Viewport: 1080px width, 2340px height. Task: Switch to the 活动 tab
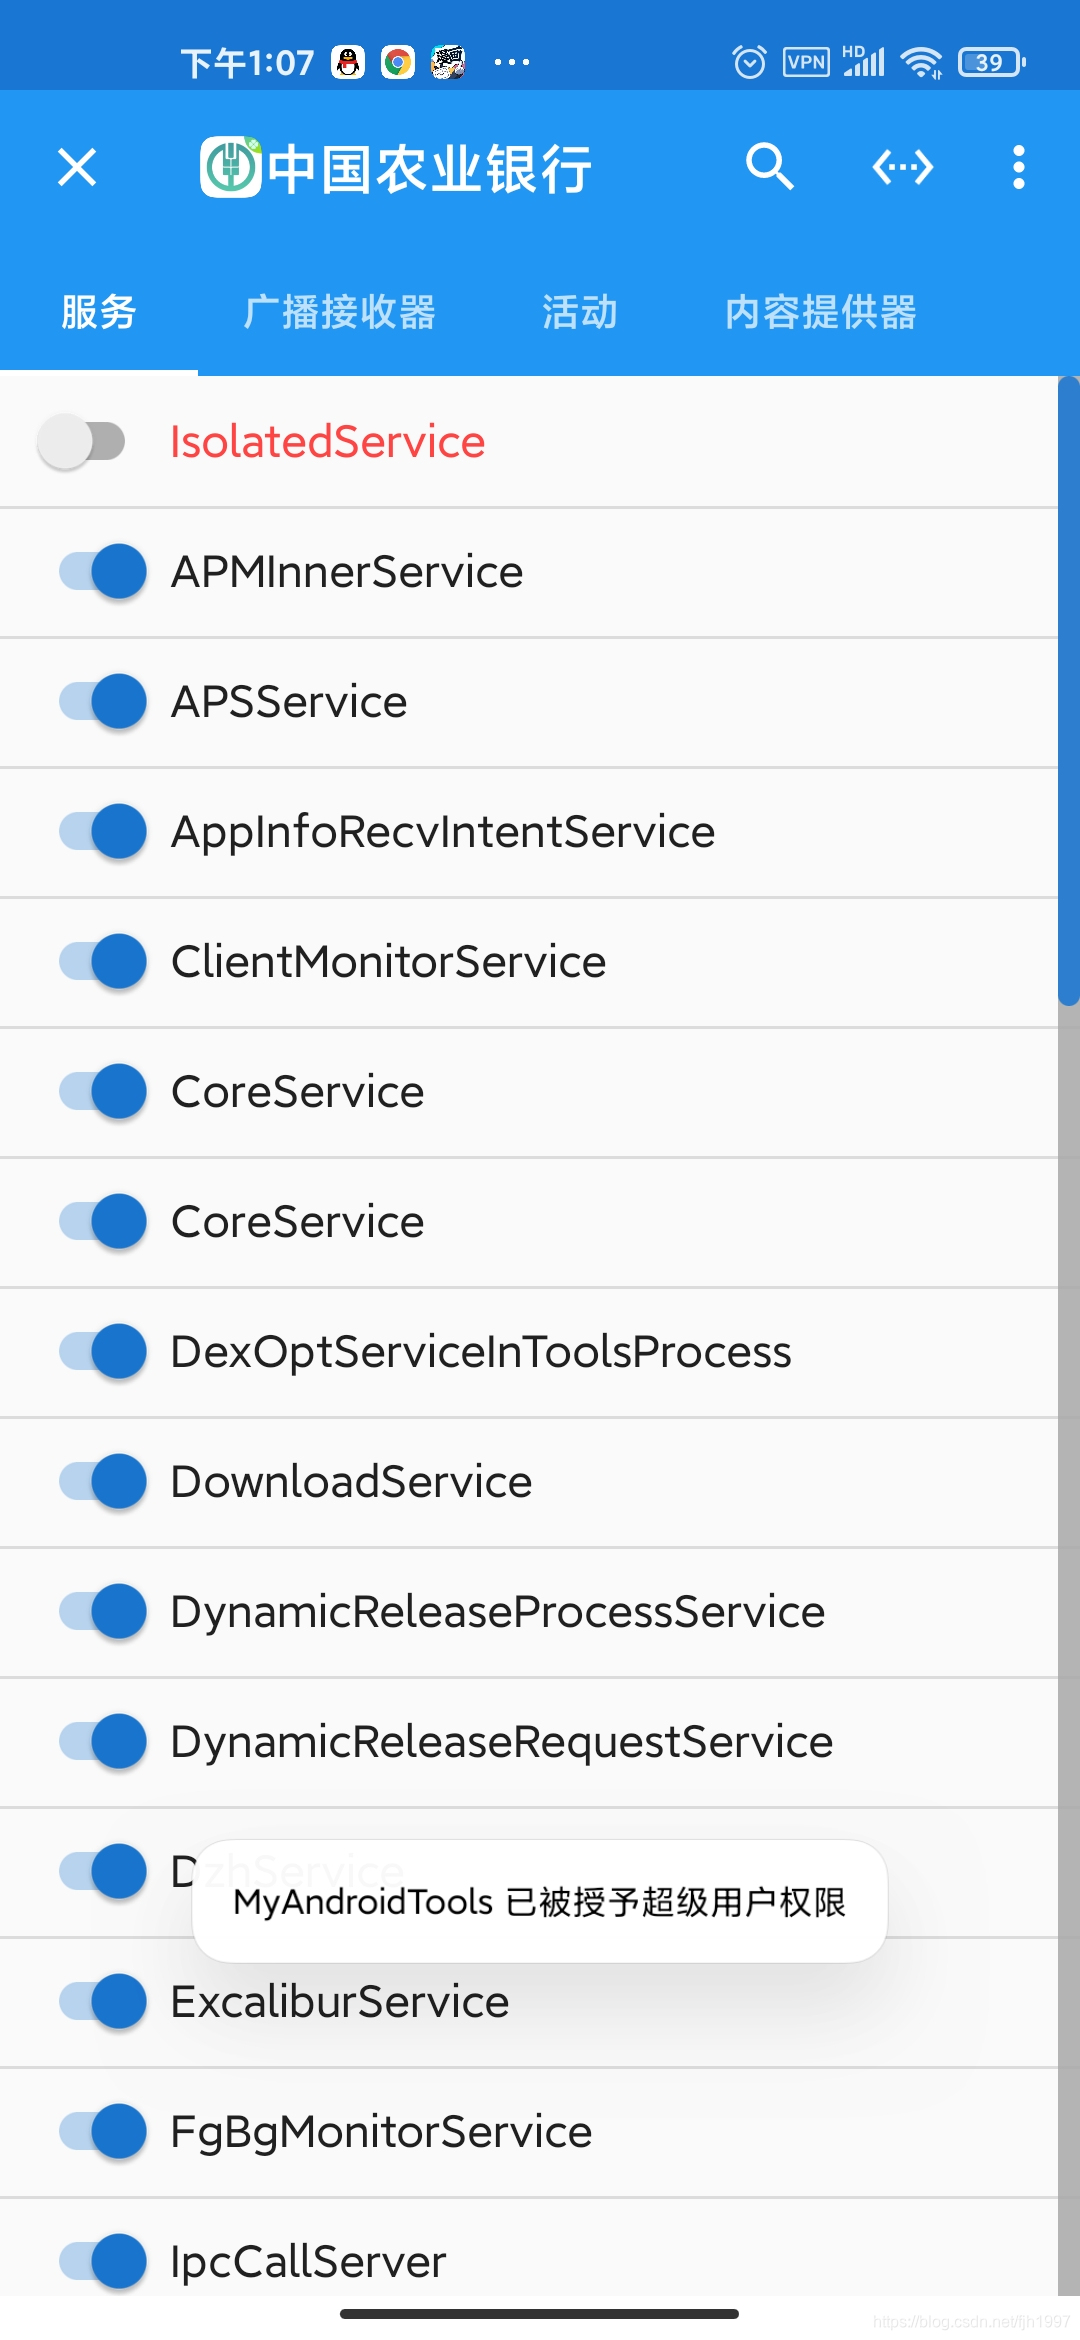click(x=580, y=312)
